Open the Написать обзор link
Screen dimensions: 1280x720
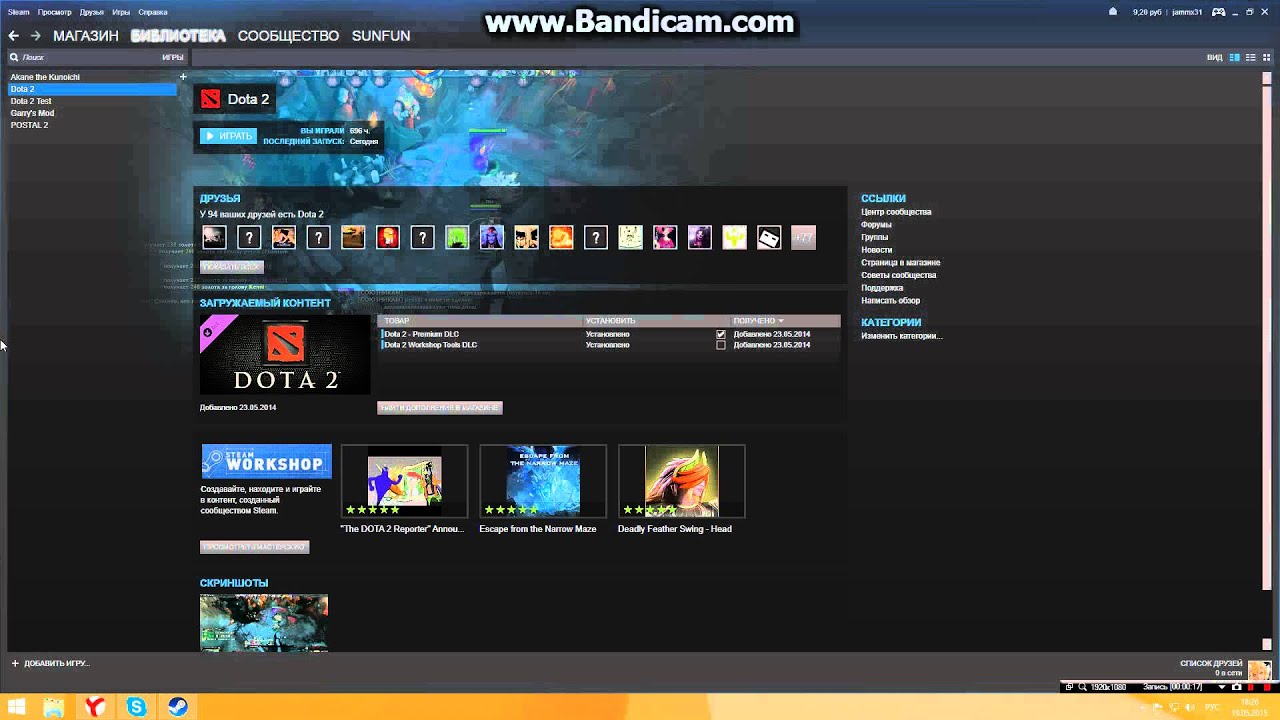tap(890, 301)
